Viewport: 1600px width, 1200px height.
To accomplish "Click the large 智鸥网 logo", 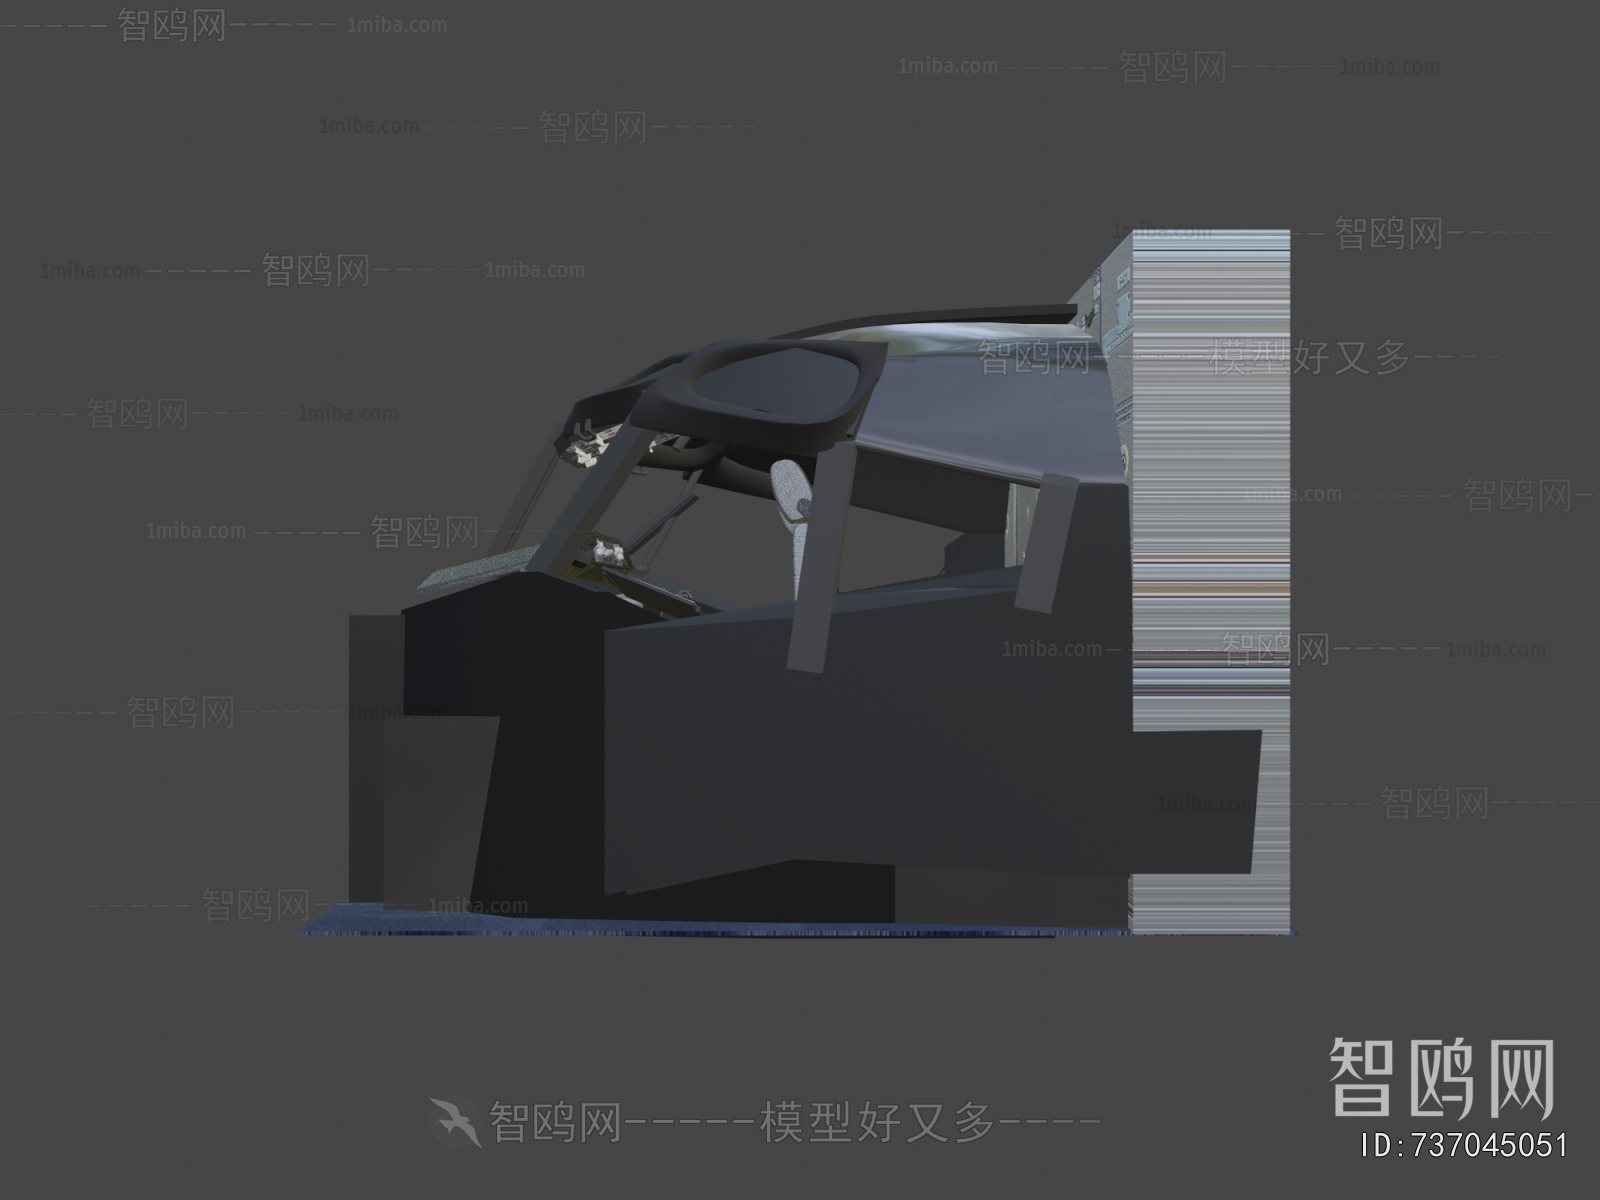I will (1441, 1078).
